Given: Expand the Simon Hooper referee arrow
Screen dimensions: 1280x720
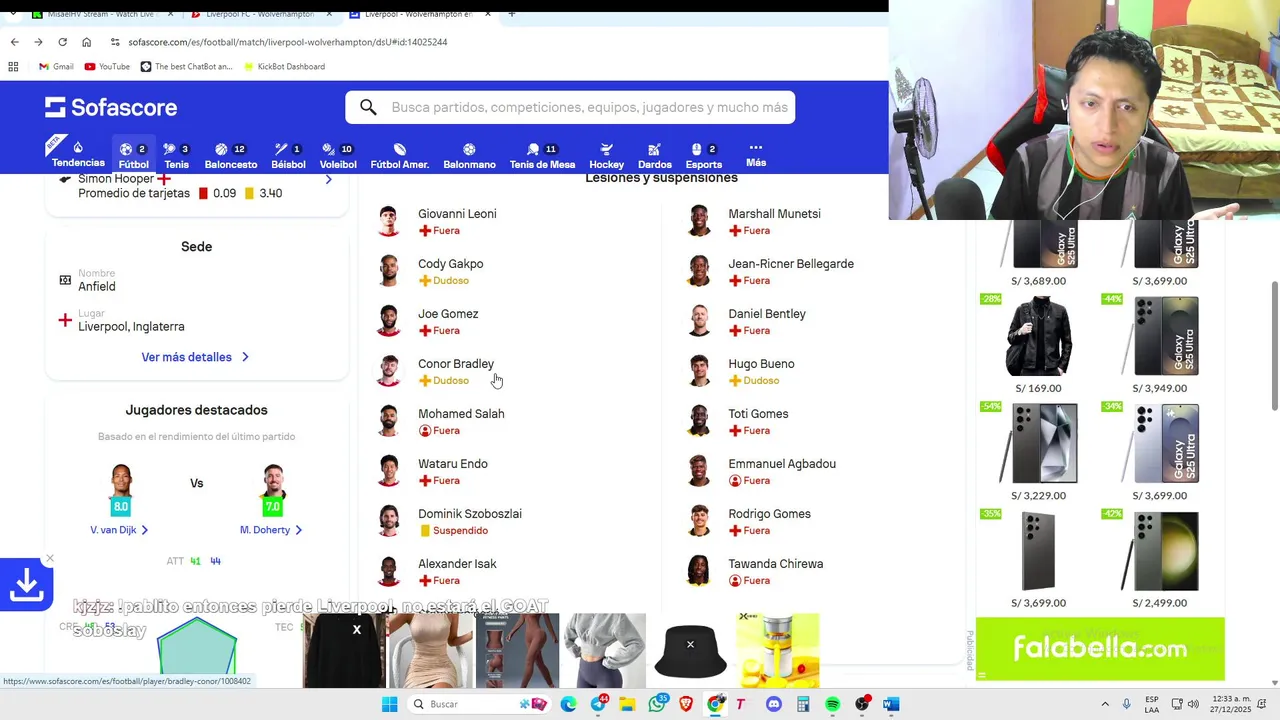Looking at the screenshot, I should tap(328, 179).
